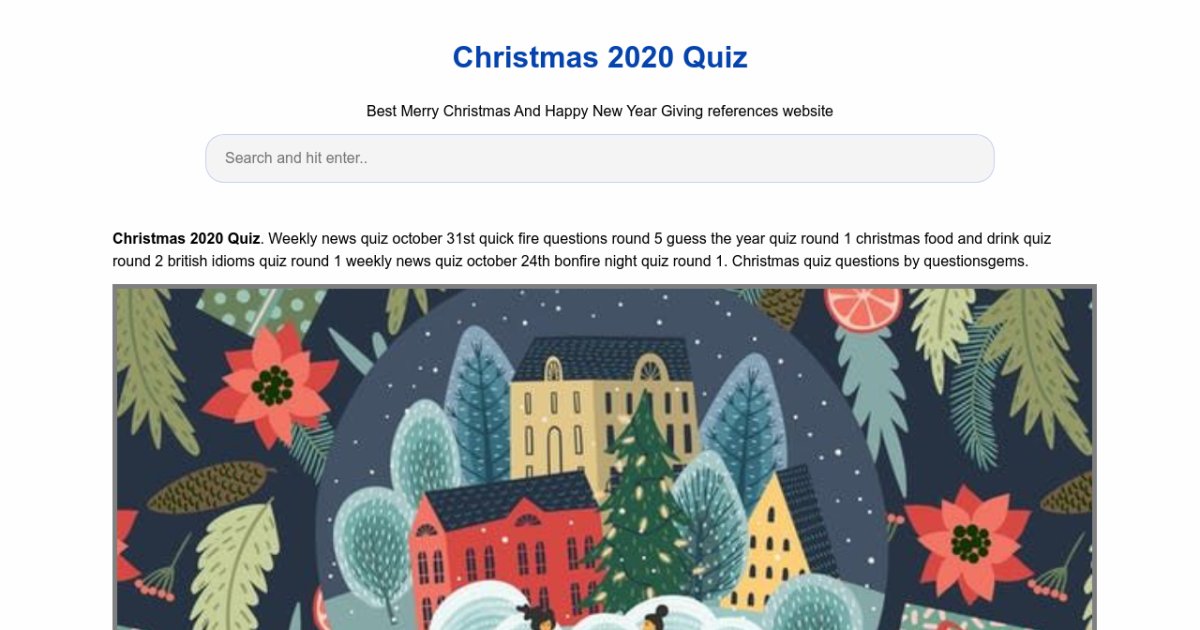Click the orange slice at image top
1200x630 pixels.
(x=863, y=308)
